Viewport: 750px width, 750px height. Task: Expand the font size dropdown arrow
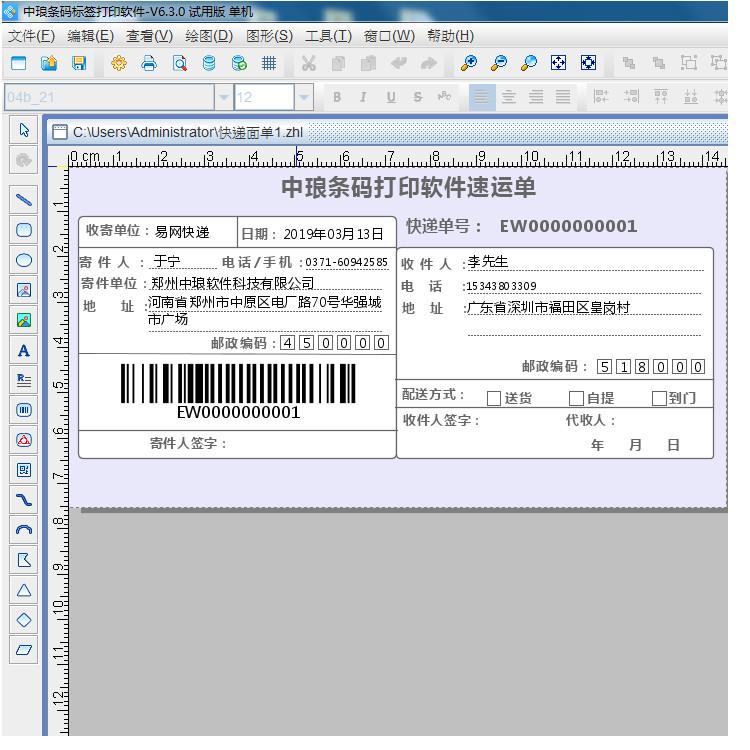point(304,97)
